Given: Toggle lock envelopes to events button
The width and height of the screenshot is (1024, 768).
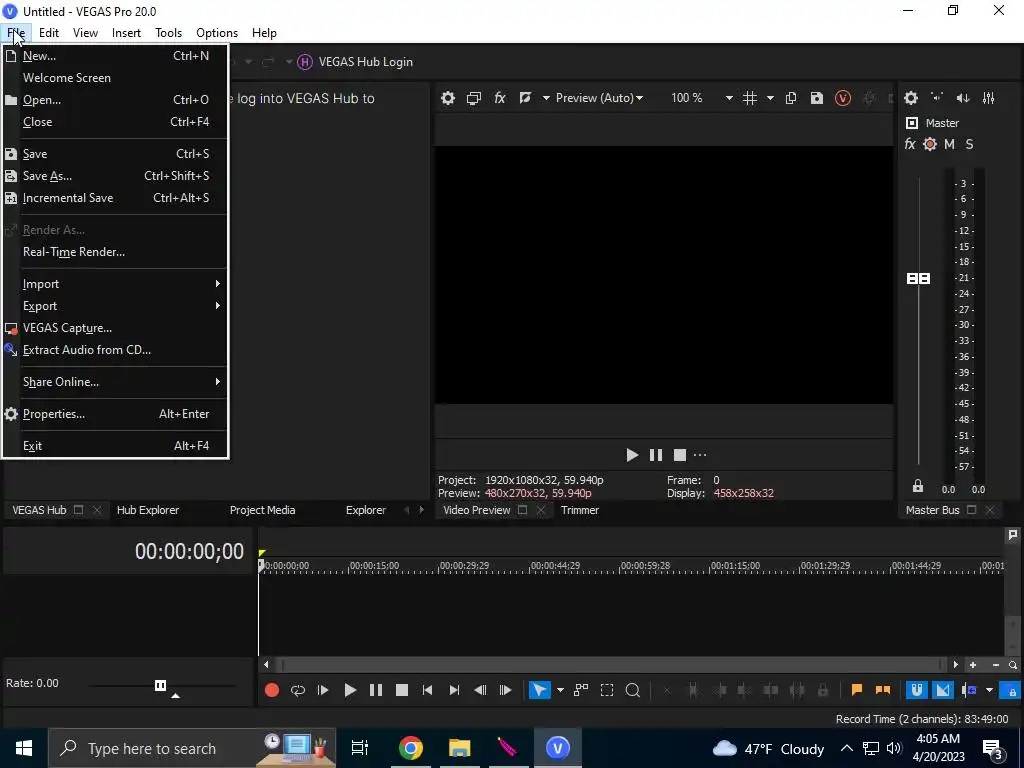Looking at the screenshot, I should point(1012,690).
